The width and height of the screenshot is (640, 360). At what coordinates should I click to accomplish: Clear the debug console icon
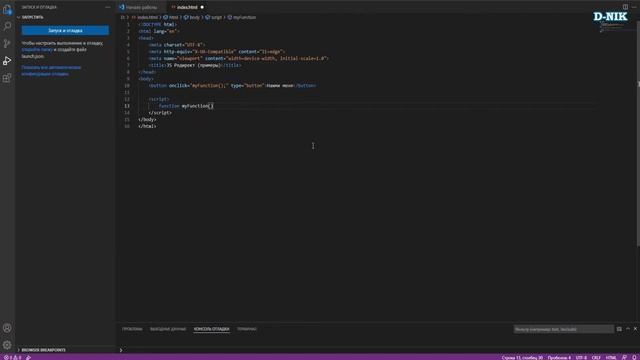tap(619, 329)
